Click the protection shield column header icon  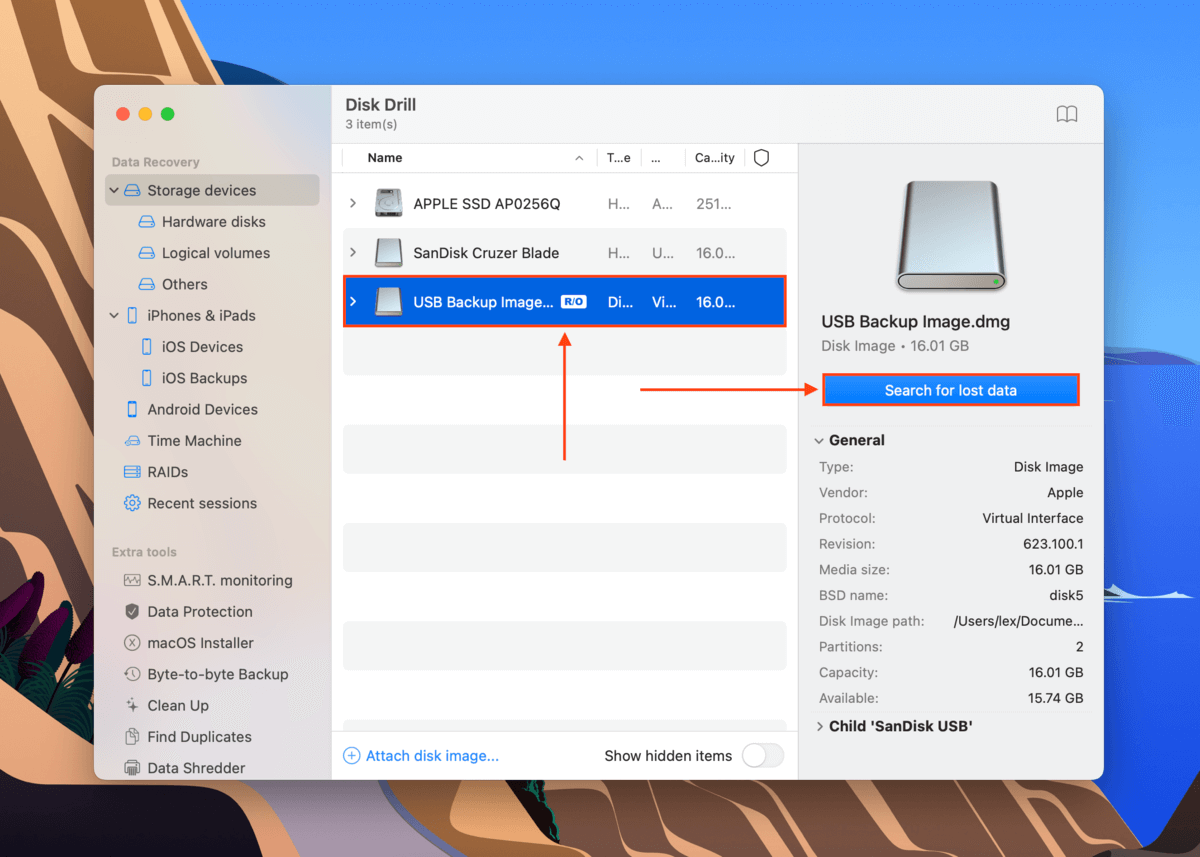pos(761,158)
